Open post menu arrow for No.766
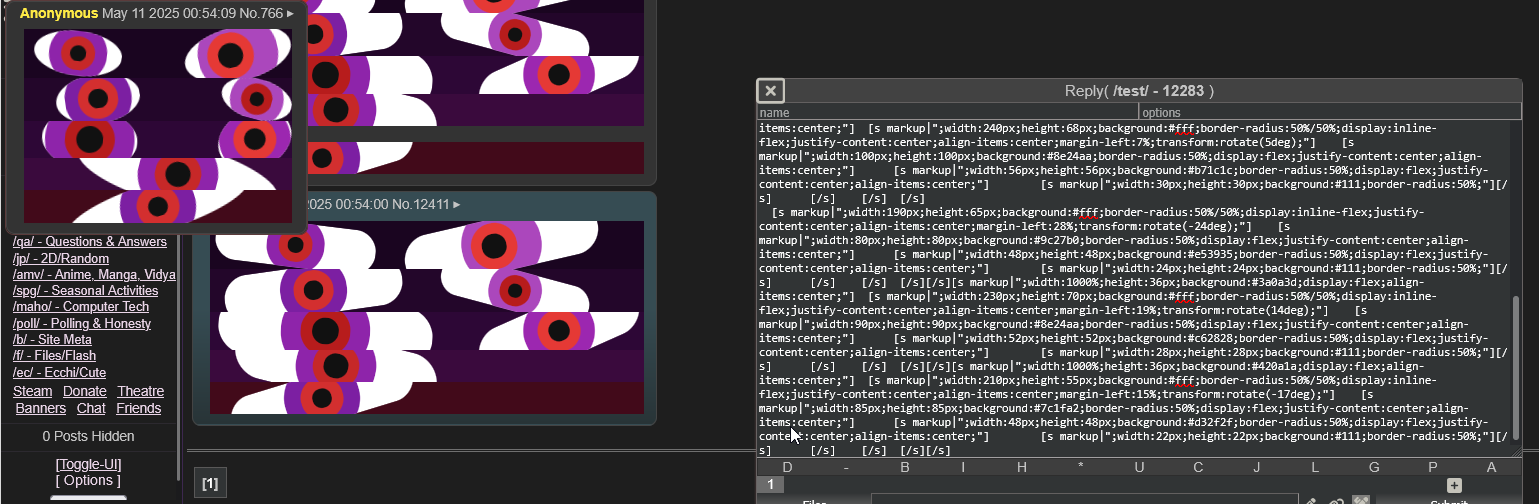Viewport: 1539px width, 504px height. click(x=291, y=13)
